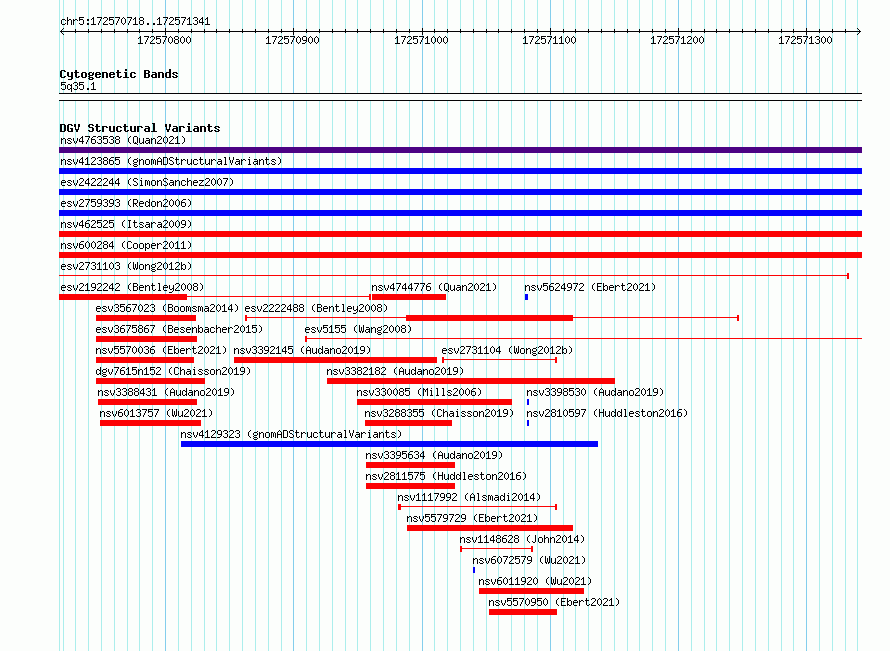Open nsv4744776 (Quan2021) variant details
Screen dimensions: 890x651
(x=434, y=287)
